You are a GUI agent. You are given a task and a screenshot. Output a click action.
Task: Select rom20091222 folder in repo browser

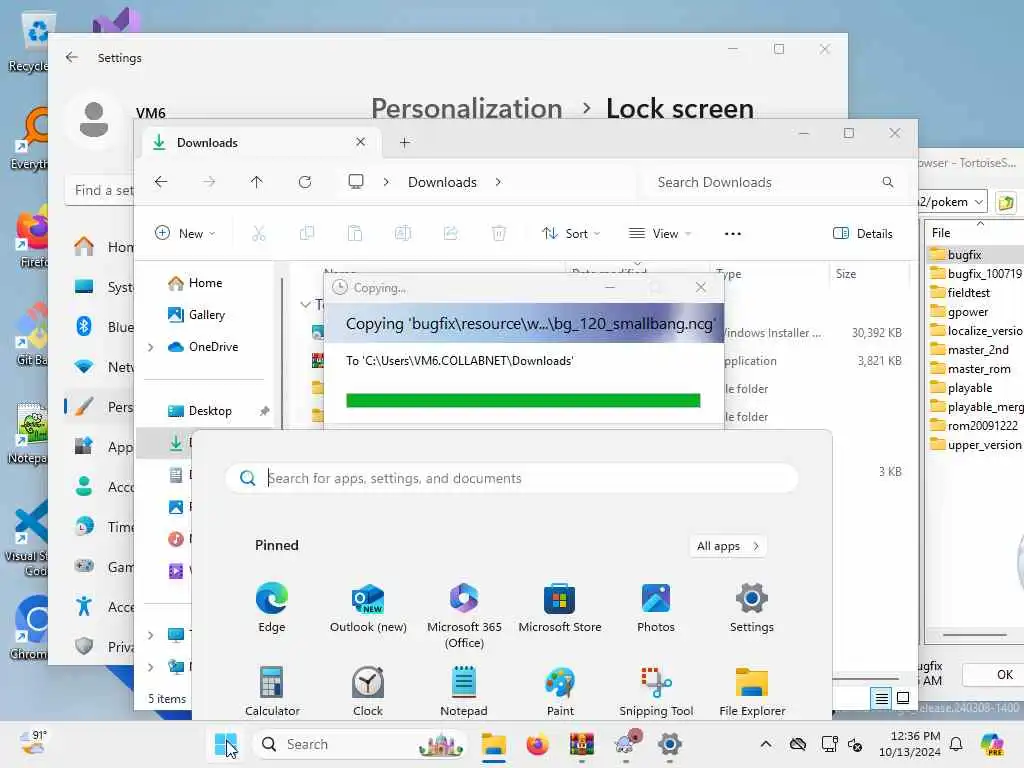(x=982, y=426)
